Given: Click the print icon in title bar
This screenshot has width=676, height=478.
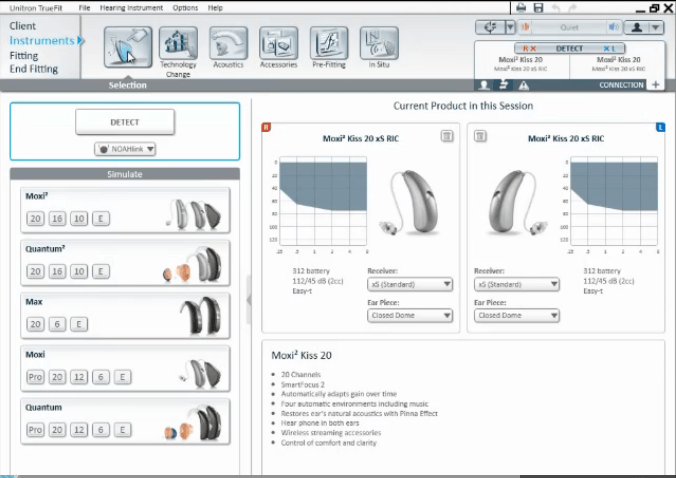Looking at the screenshot, I should (x=522, y=8).
